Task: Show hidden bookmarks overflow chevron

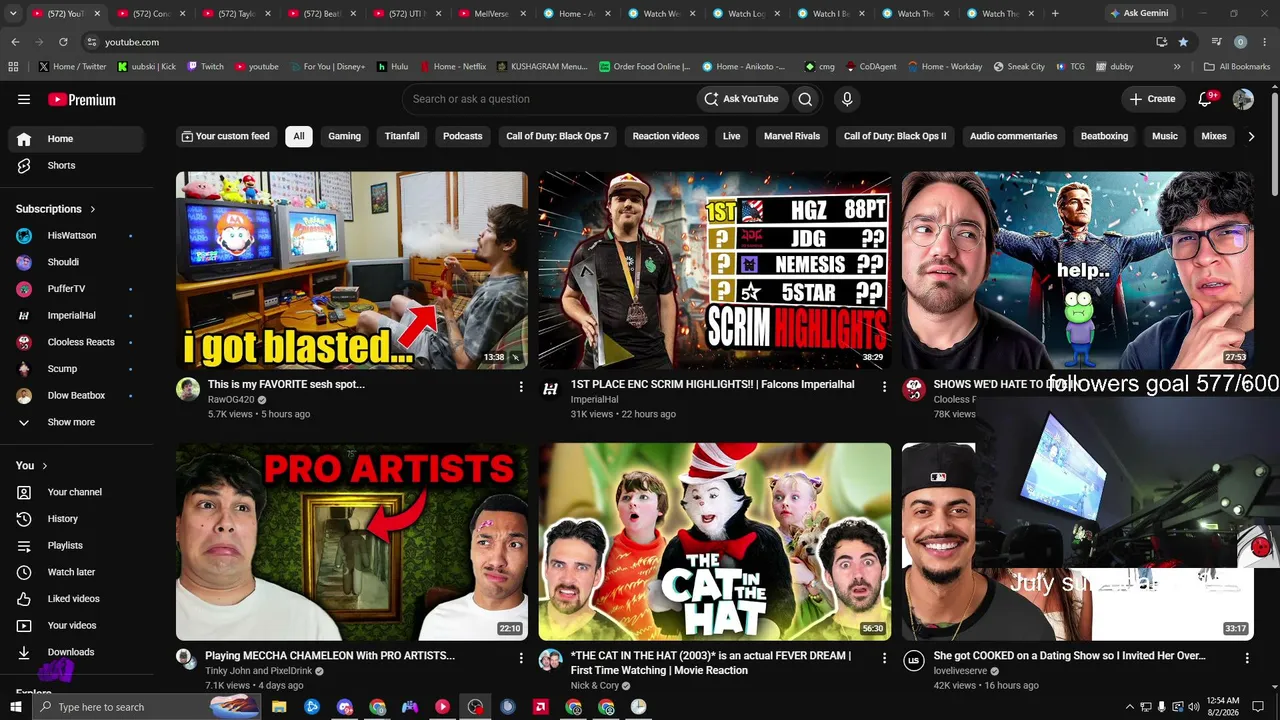Action: point(1177,67)
